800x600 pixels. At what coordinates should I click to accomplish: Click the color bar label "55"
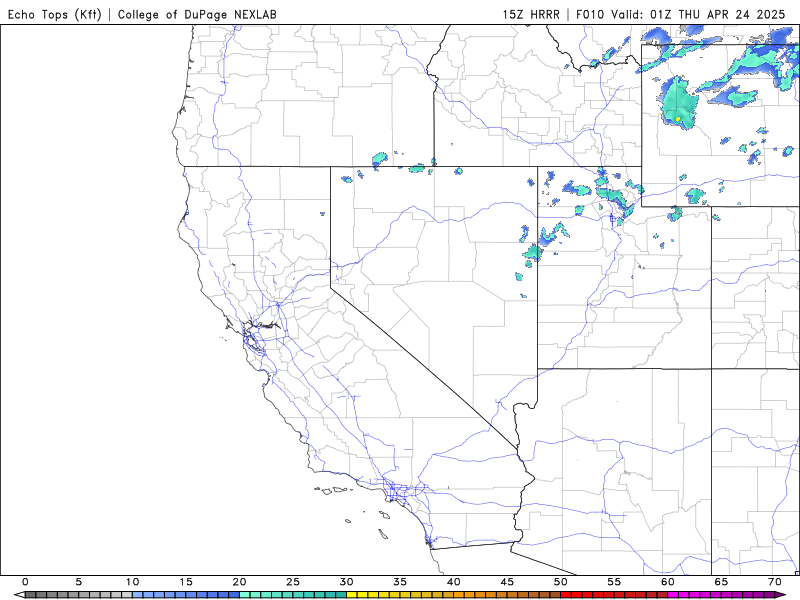coord(614,582)
